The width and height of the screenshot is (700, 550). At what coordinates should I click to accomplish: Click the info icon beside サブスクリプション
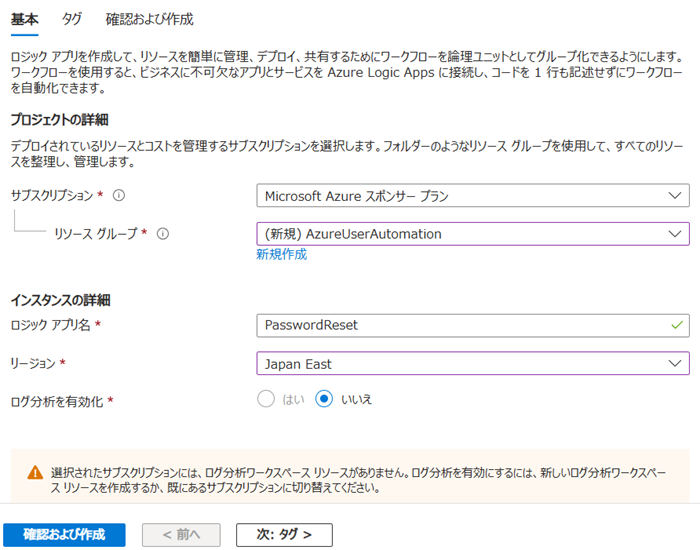(x=119, y=195)
